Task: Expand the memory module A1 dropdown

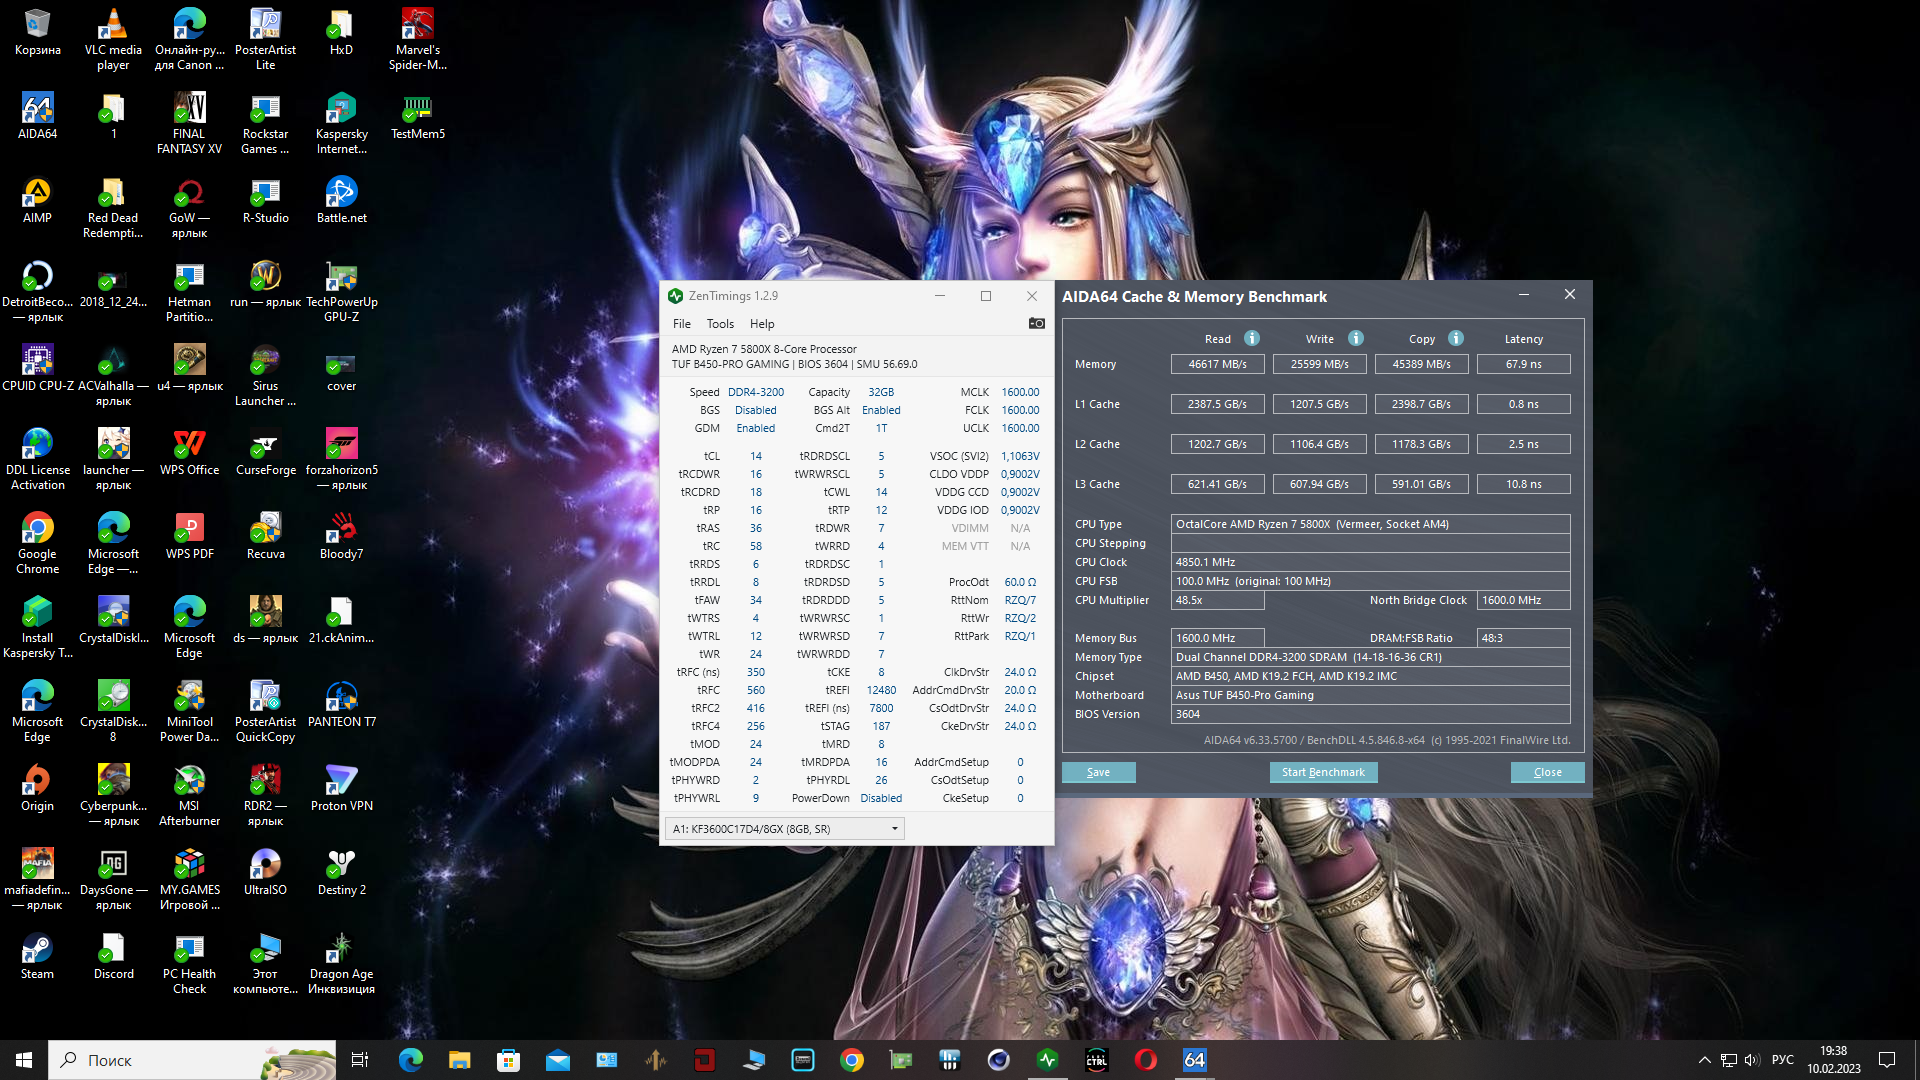Action: click(x=894, y=828)
